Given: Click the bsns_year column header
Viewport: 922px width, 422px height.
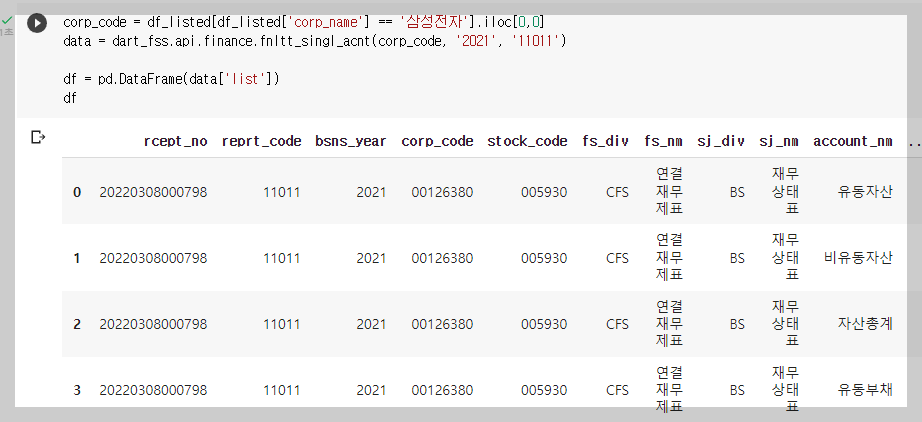Looking at the screenshot, I should click(351, 142).
